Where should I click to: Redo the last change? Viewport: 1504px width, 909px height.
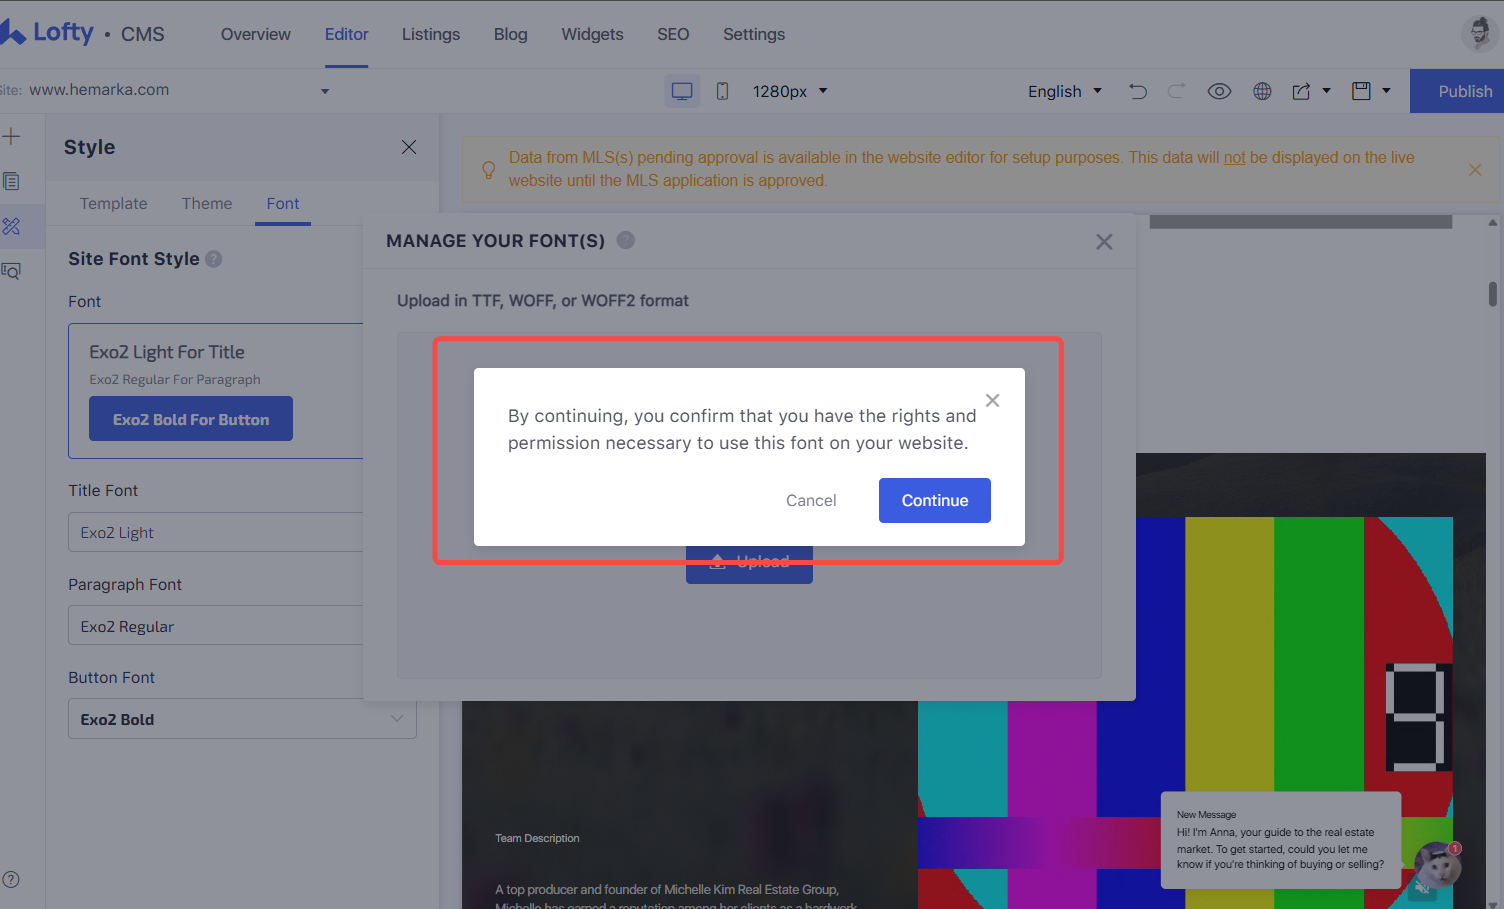click(1177, 91)
